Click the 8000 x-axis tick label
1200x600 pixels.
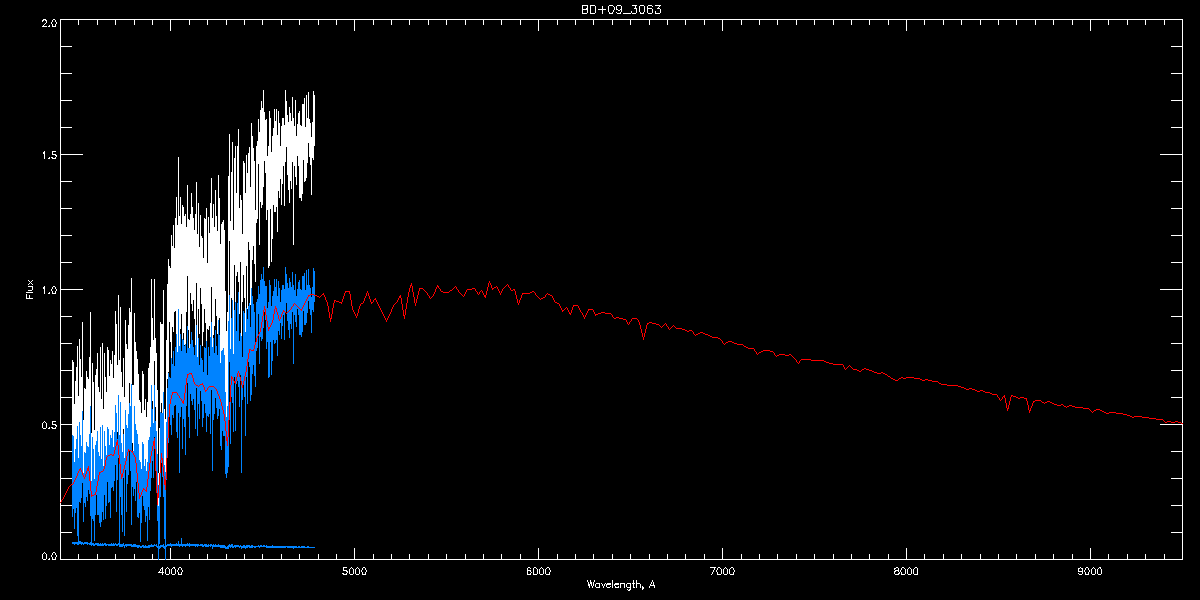pyautogui.click(x=906, y=572)
